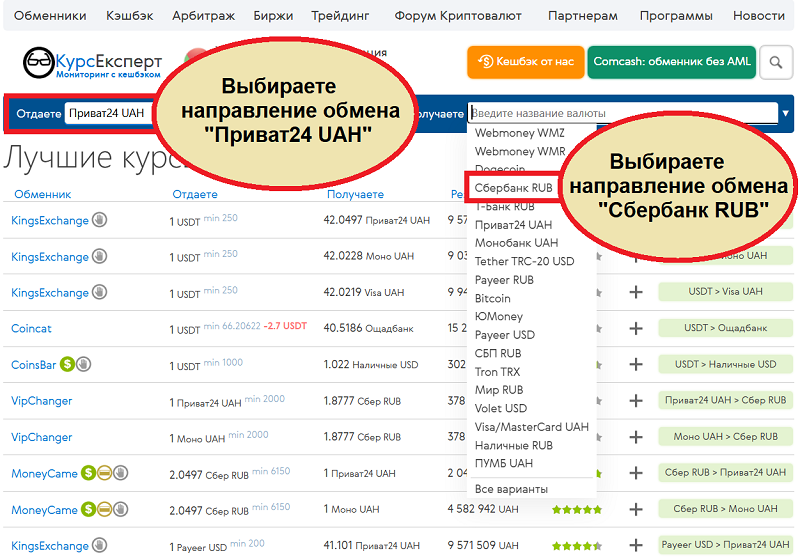This screenshot has width=800, height=560.
Task: Click the plus icon in Сбер RUB > Приват24 UAH row
Action: [636, 473]
